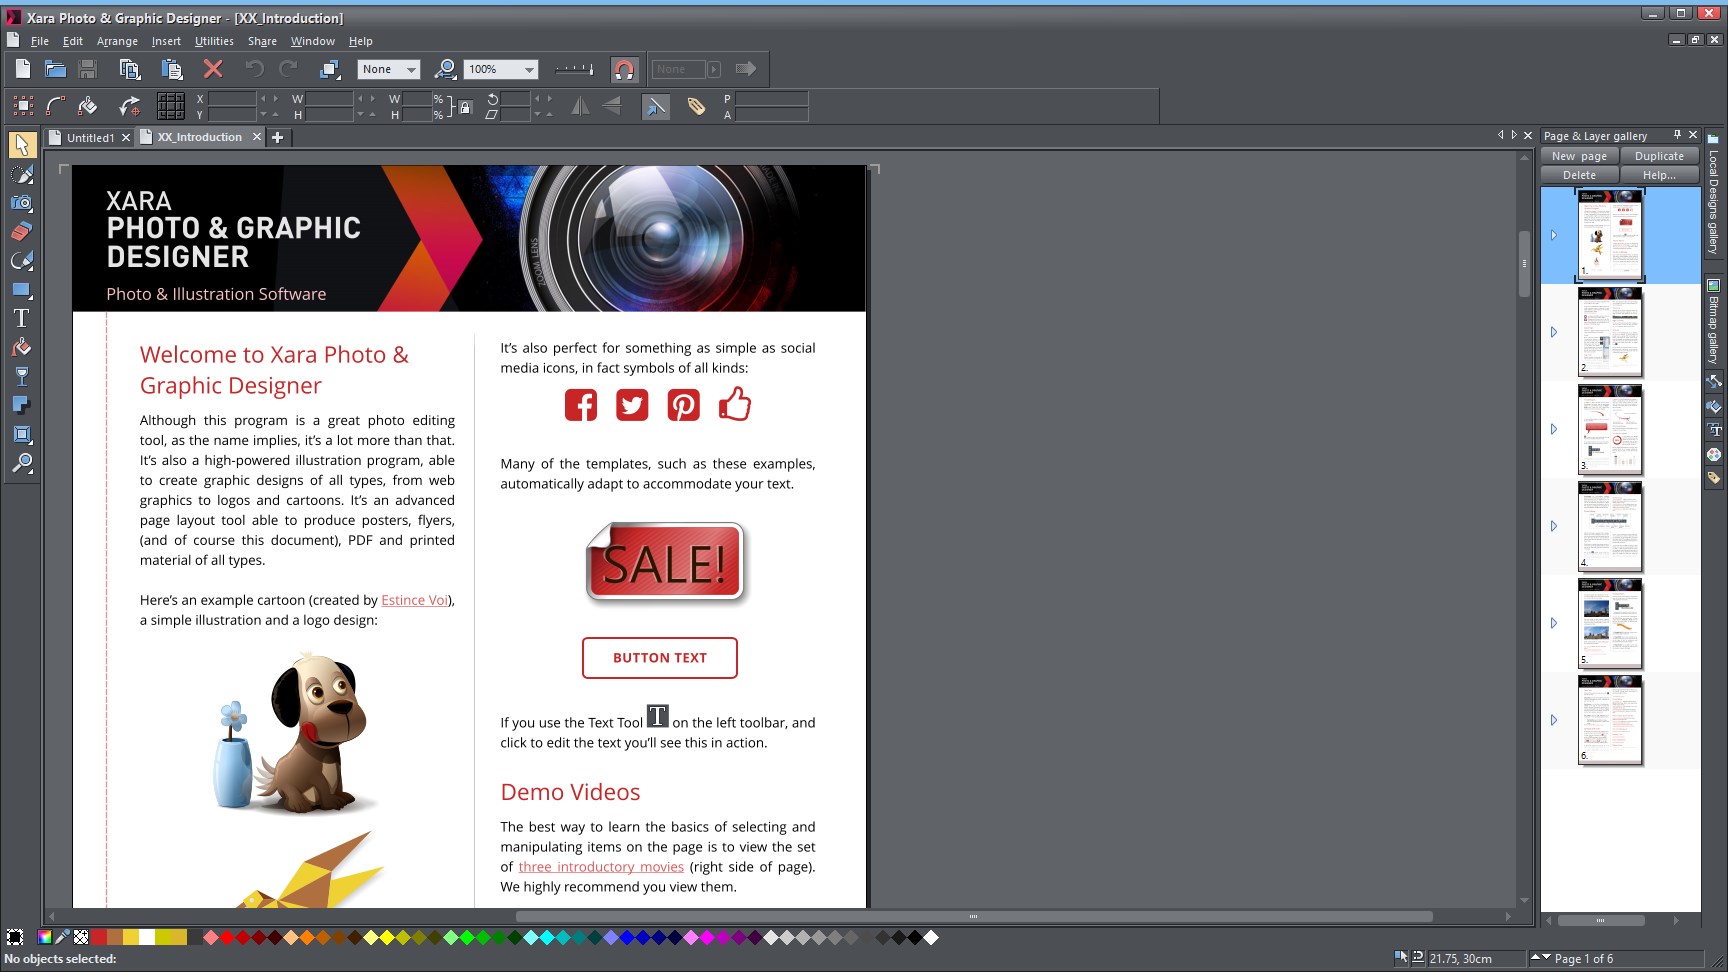
Task: Select the Transparency wine glass tool
Action: tap(22, 376)
